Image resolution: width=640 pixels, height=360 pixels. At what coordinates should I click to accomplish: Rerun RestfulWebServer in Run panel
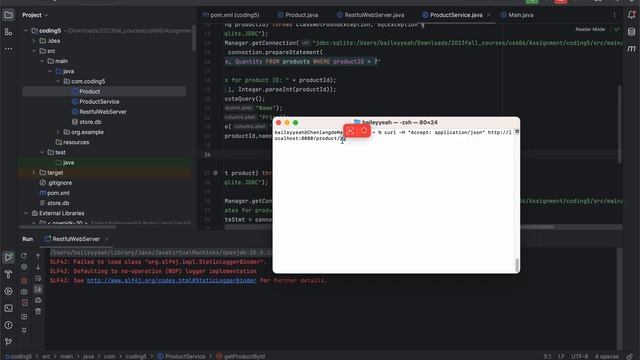click(x=24, y=256)
